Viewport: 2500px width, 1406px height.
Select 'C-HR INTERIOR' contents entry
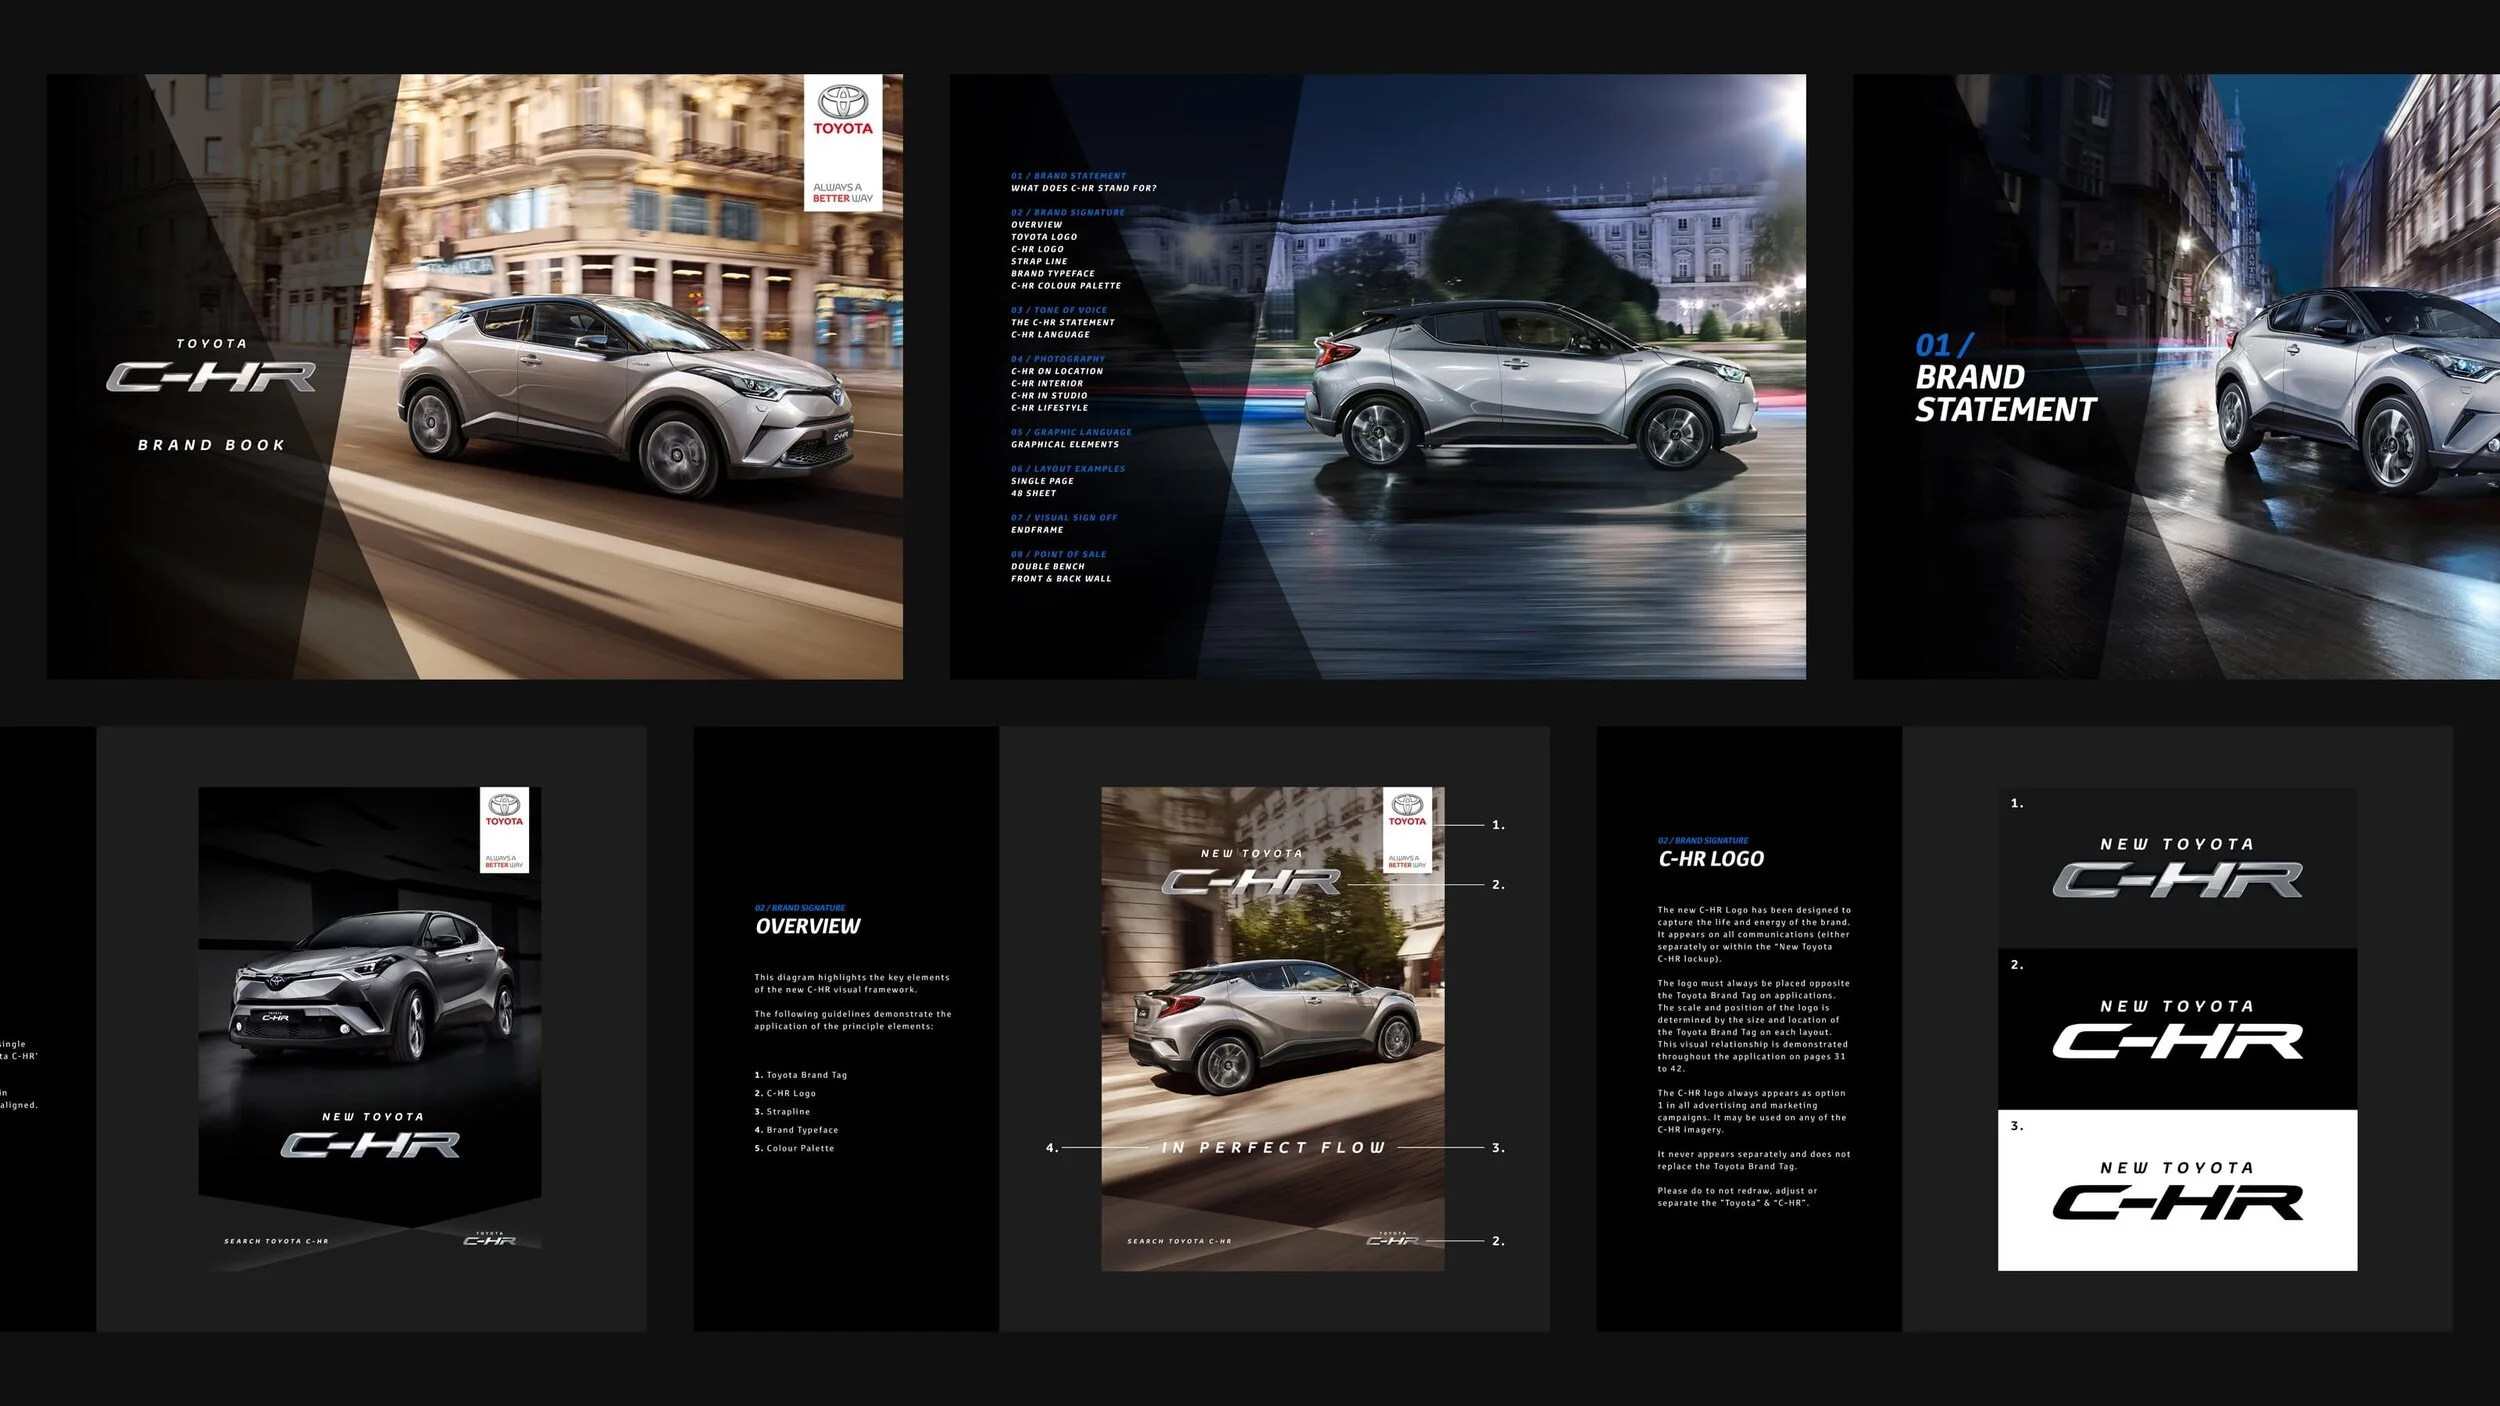pyautogui.click(x=1046, y=383)
